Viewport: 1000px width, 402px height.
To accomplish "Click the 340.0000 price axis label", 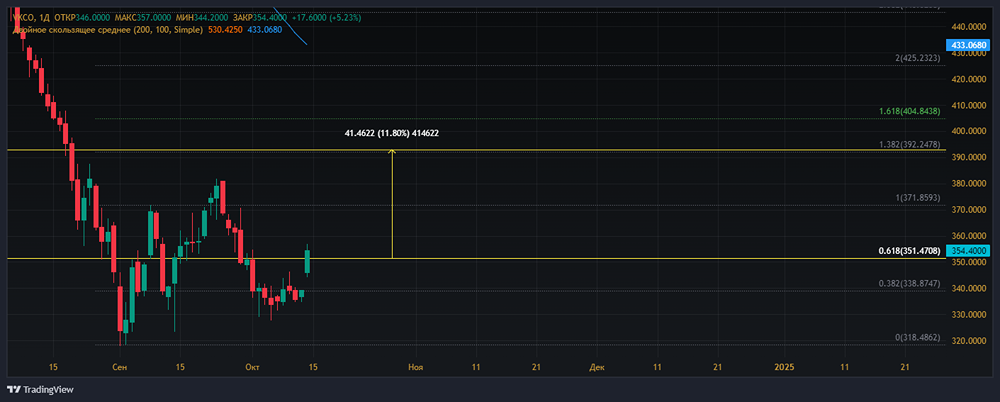I will tap(969, 288).
